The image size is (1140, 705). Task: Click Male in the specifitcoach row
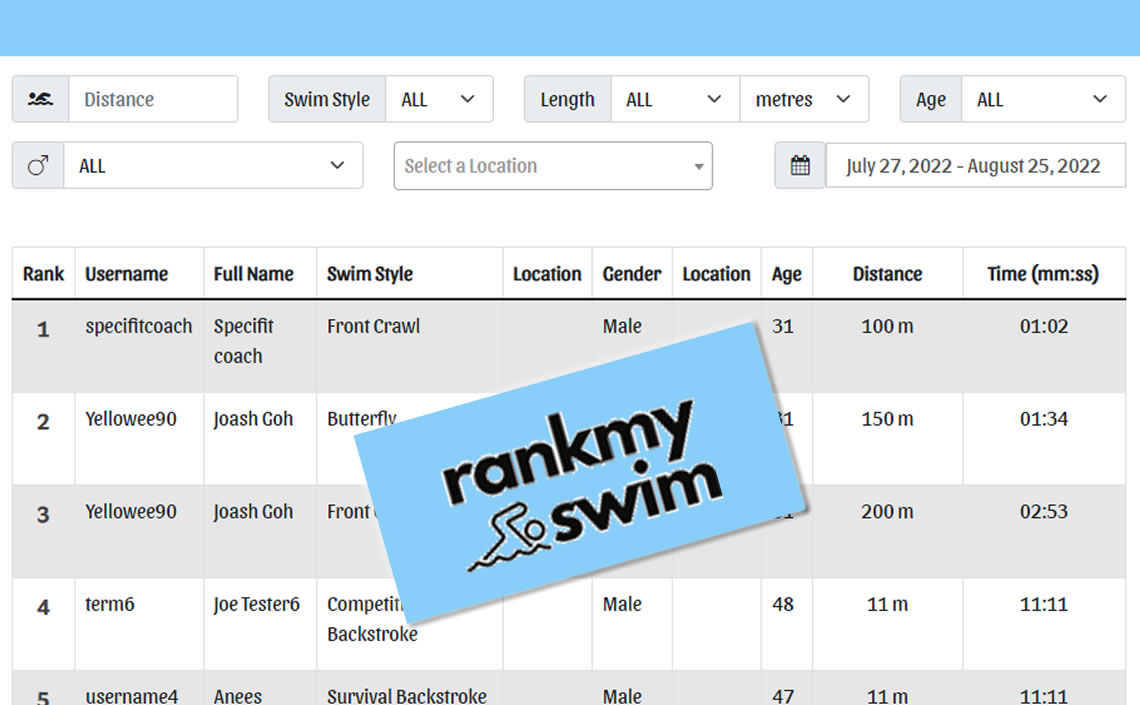tap(622, 326)
